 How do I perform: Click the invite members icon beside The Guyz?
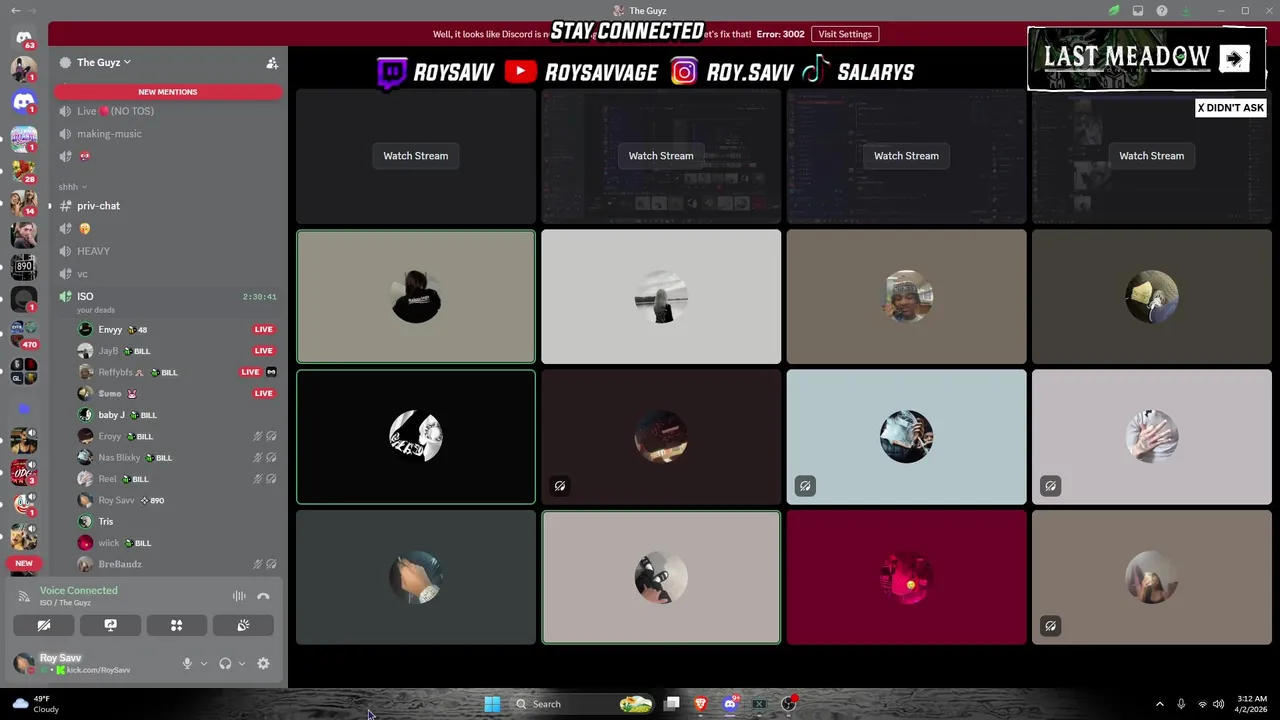click(x=271, y=62)
